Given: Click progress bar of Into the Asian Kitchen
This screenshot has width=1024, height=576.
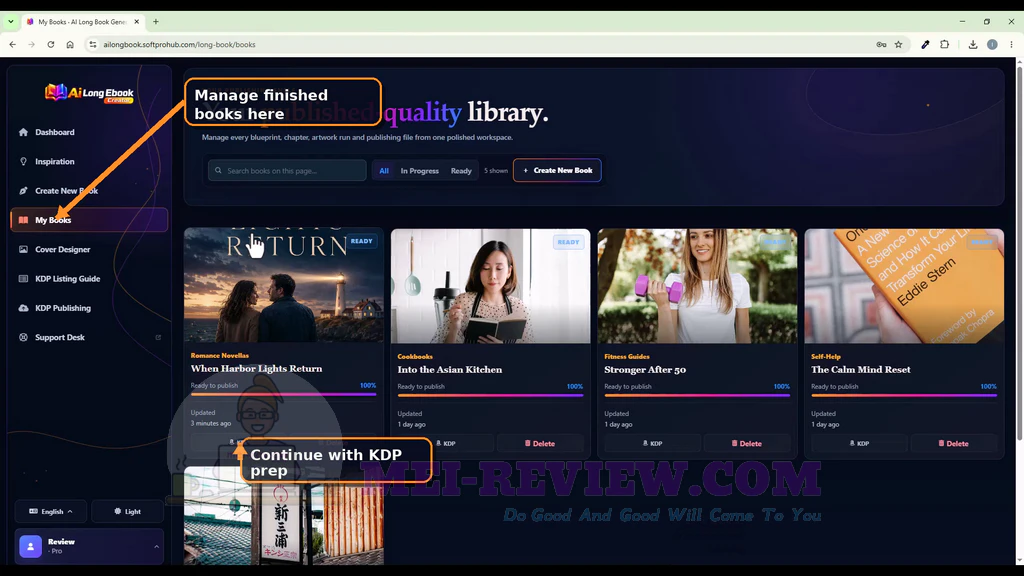Looking at the screenshot, I should (490, 396).
